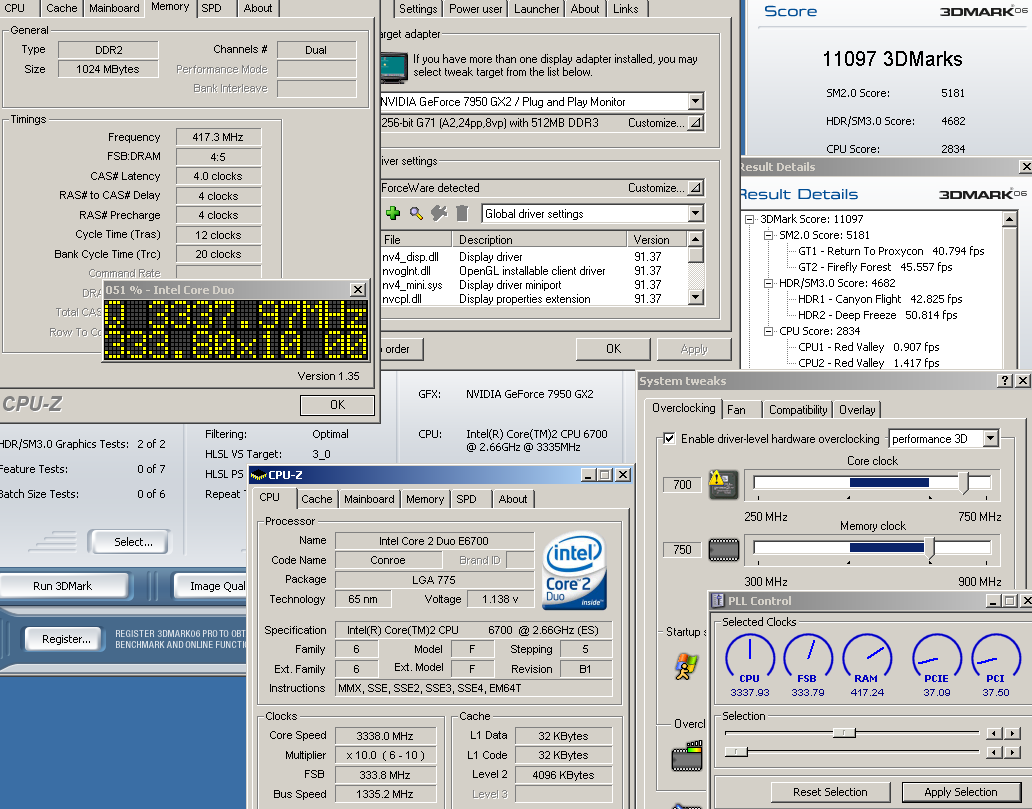
Task: Collapse the HDR/SM3.0 Score: 4682 node
Action: [x=768, y=283]
